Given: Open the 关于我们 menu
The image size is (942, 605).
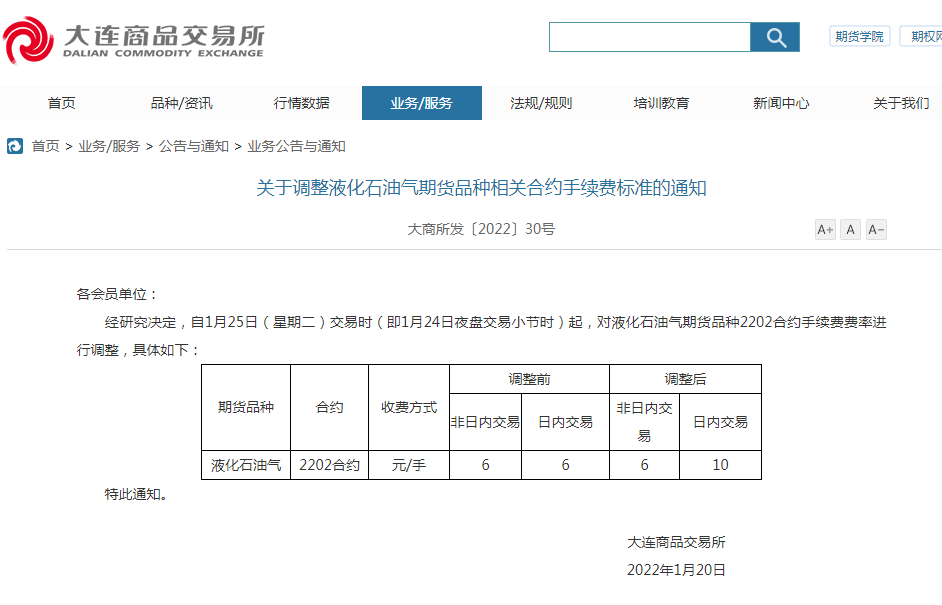Looking at the screenshot, I should (x=900, y=103).
